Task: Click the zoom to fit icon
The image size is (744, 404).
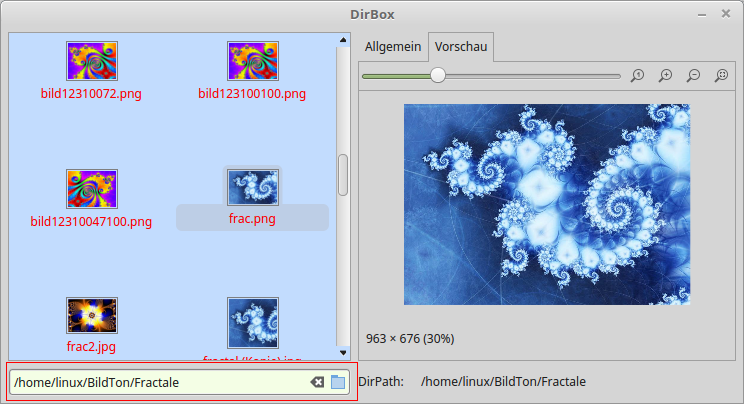Action: click(x=721, y=76)
